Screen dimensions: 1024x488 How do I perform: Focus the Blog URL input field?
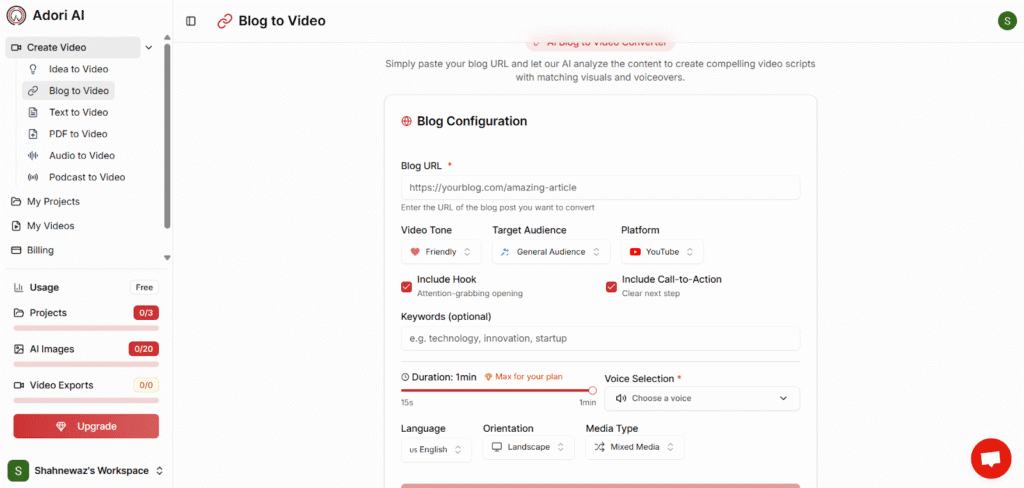tap(600, 187)
